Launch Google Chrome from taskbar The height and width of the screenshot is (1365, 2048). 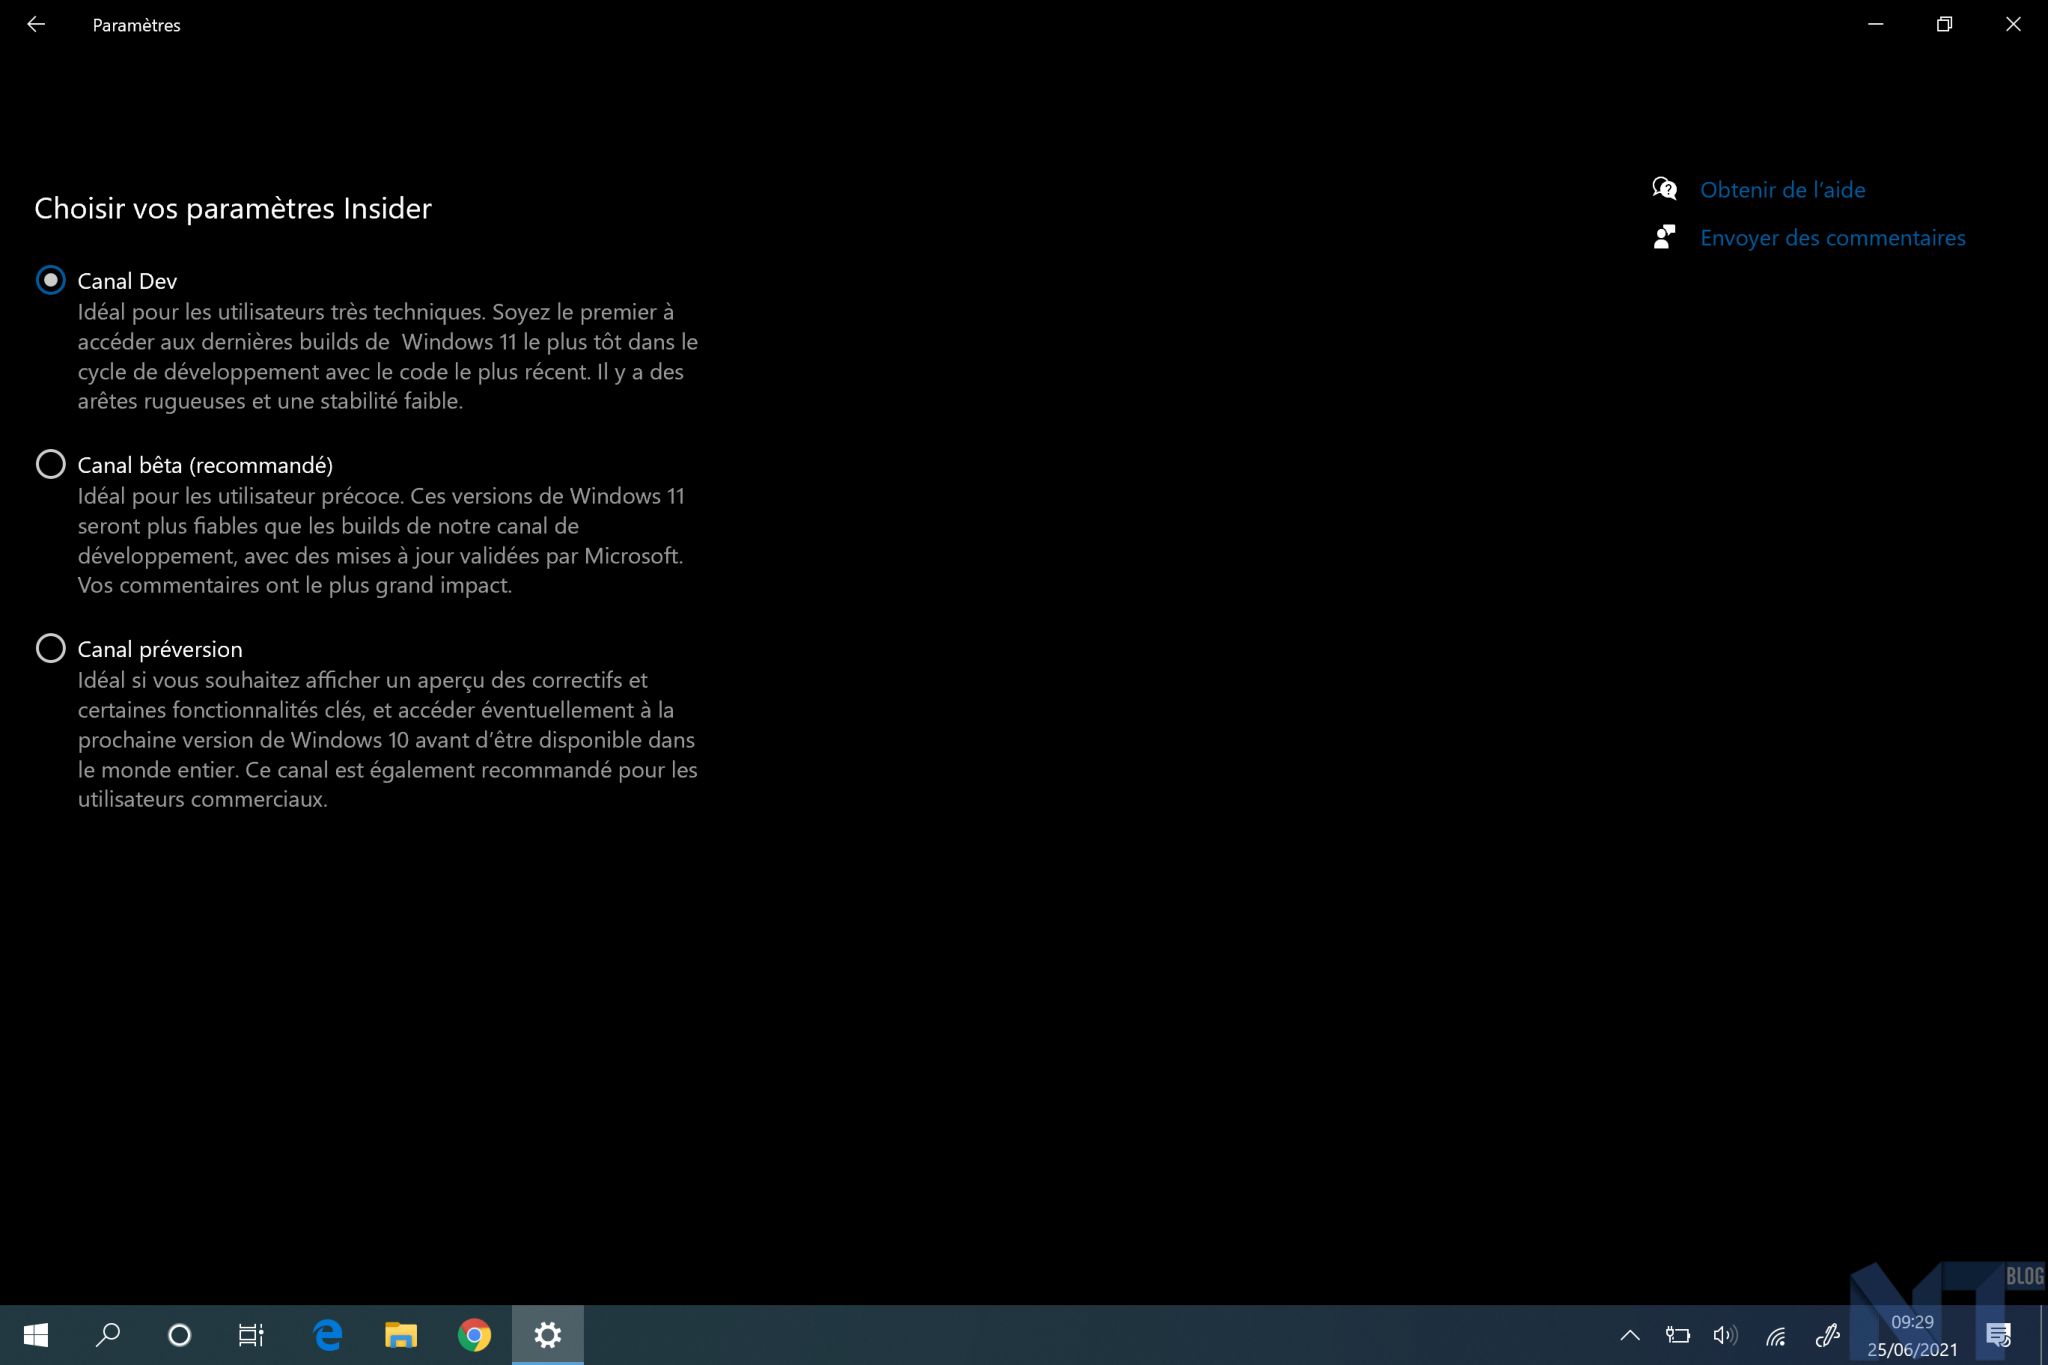pos(474,1334)
